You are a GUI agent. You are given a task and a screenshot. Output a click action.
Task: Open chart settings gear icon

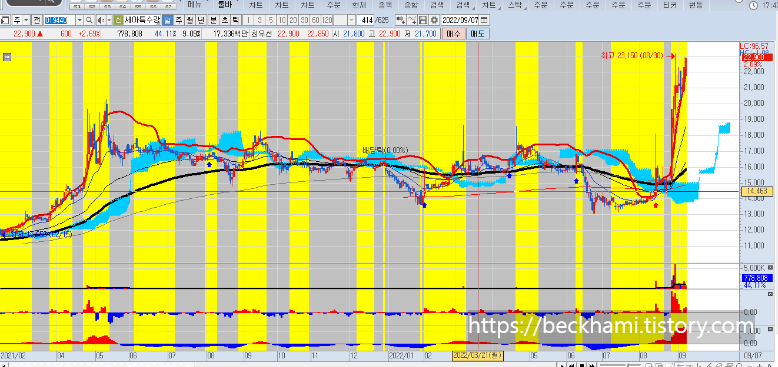click(x=434, y=20)
